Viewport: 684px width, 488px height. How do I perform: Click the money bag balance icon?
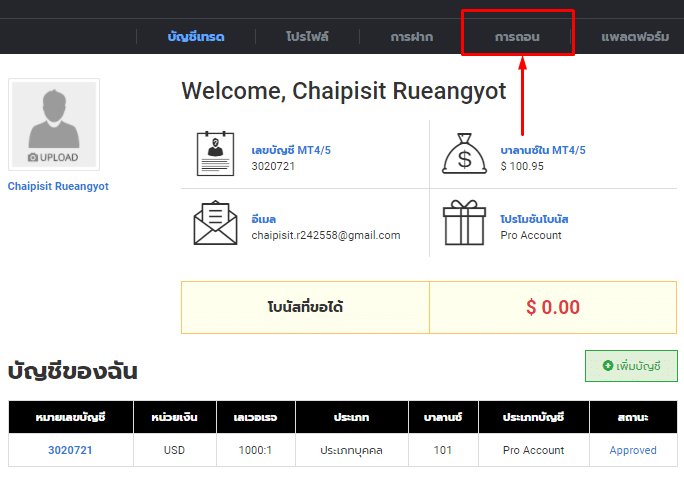coord(463,153)
